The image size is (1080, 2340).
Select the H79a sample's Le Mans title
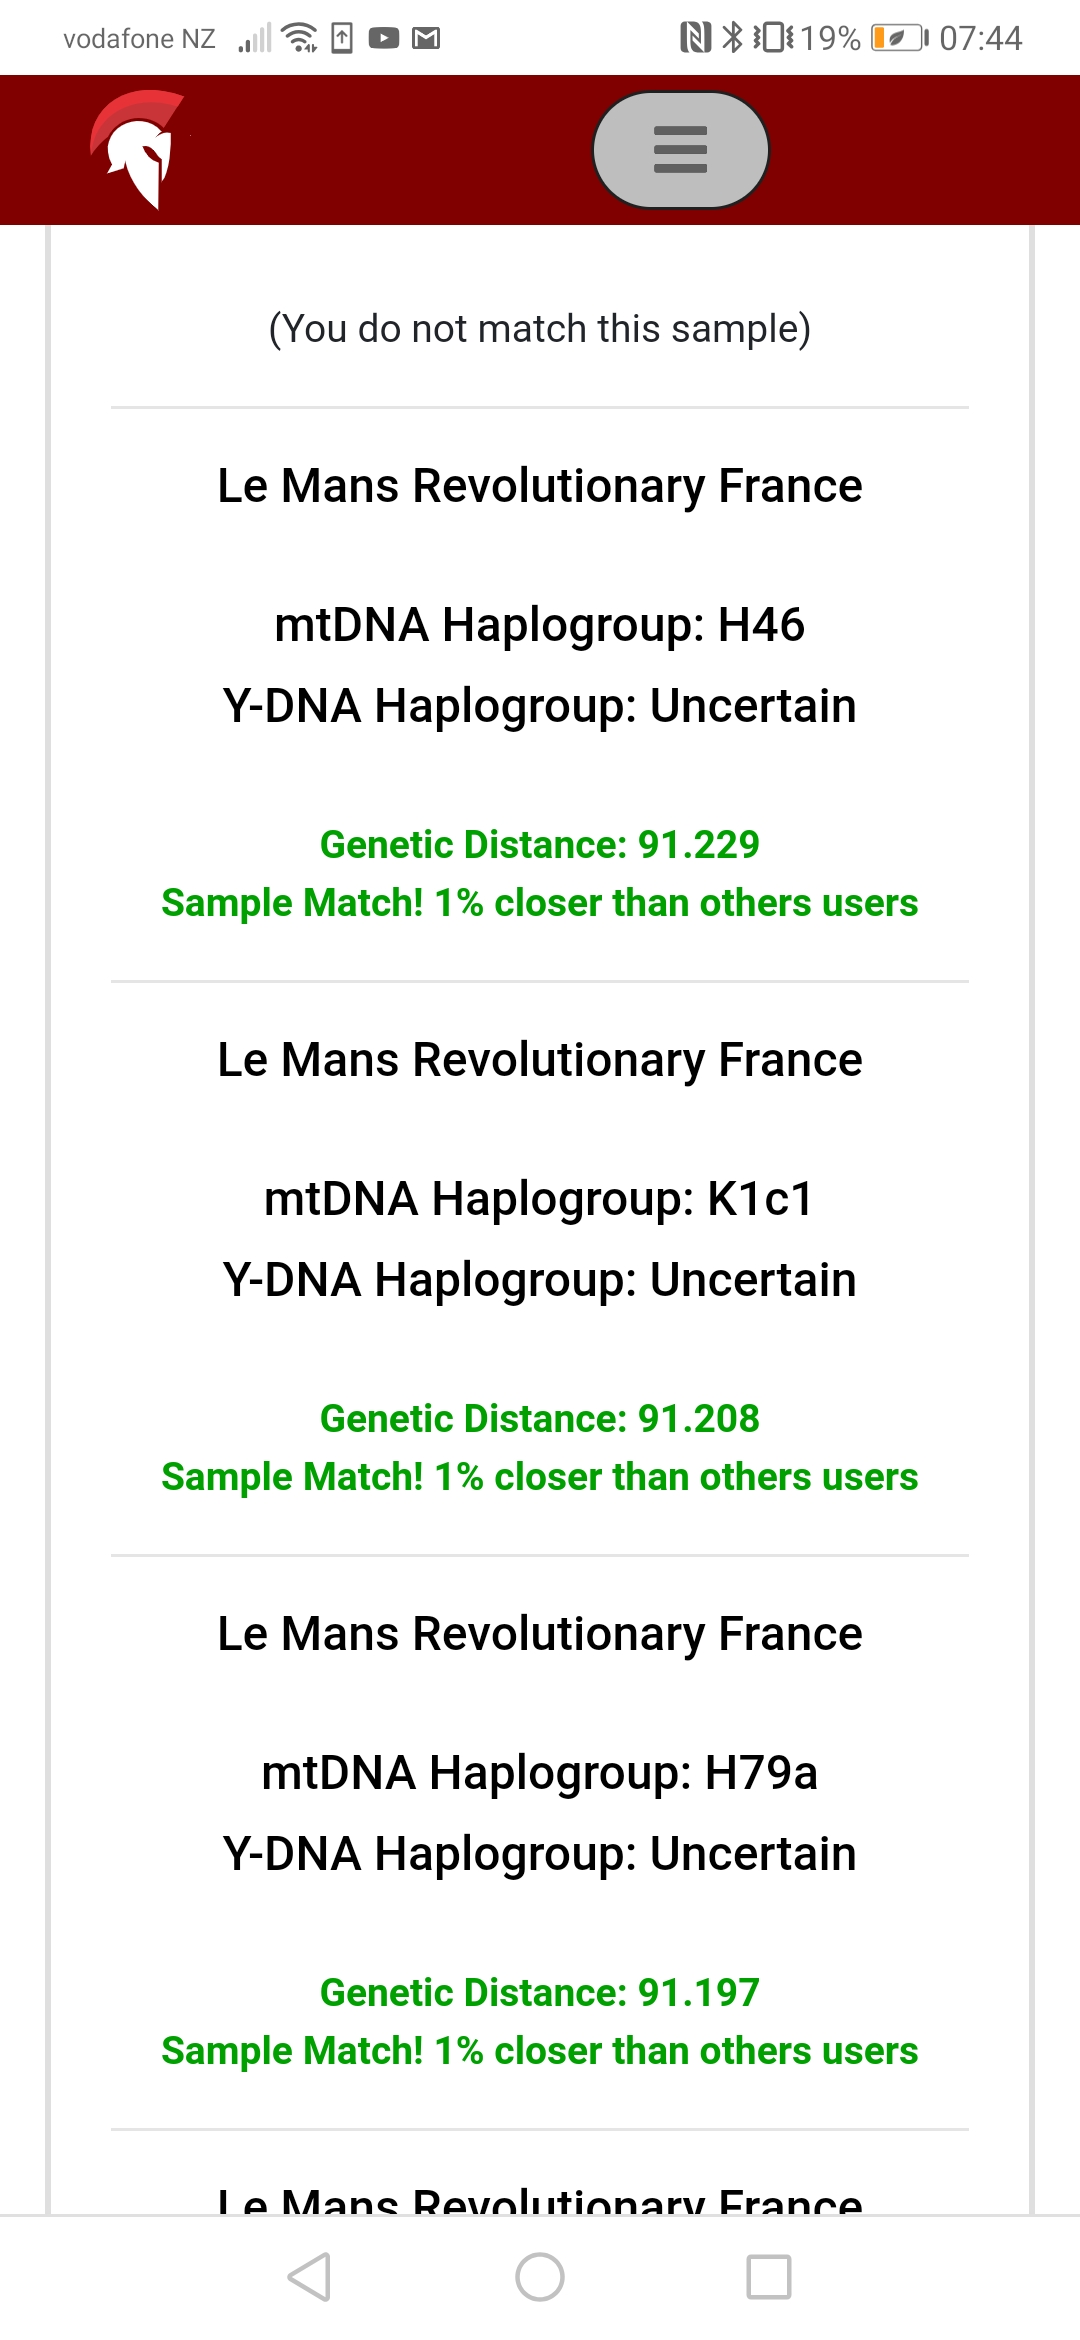pyautogui.click(x=540, y=1635)
